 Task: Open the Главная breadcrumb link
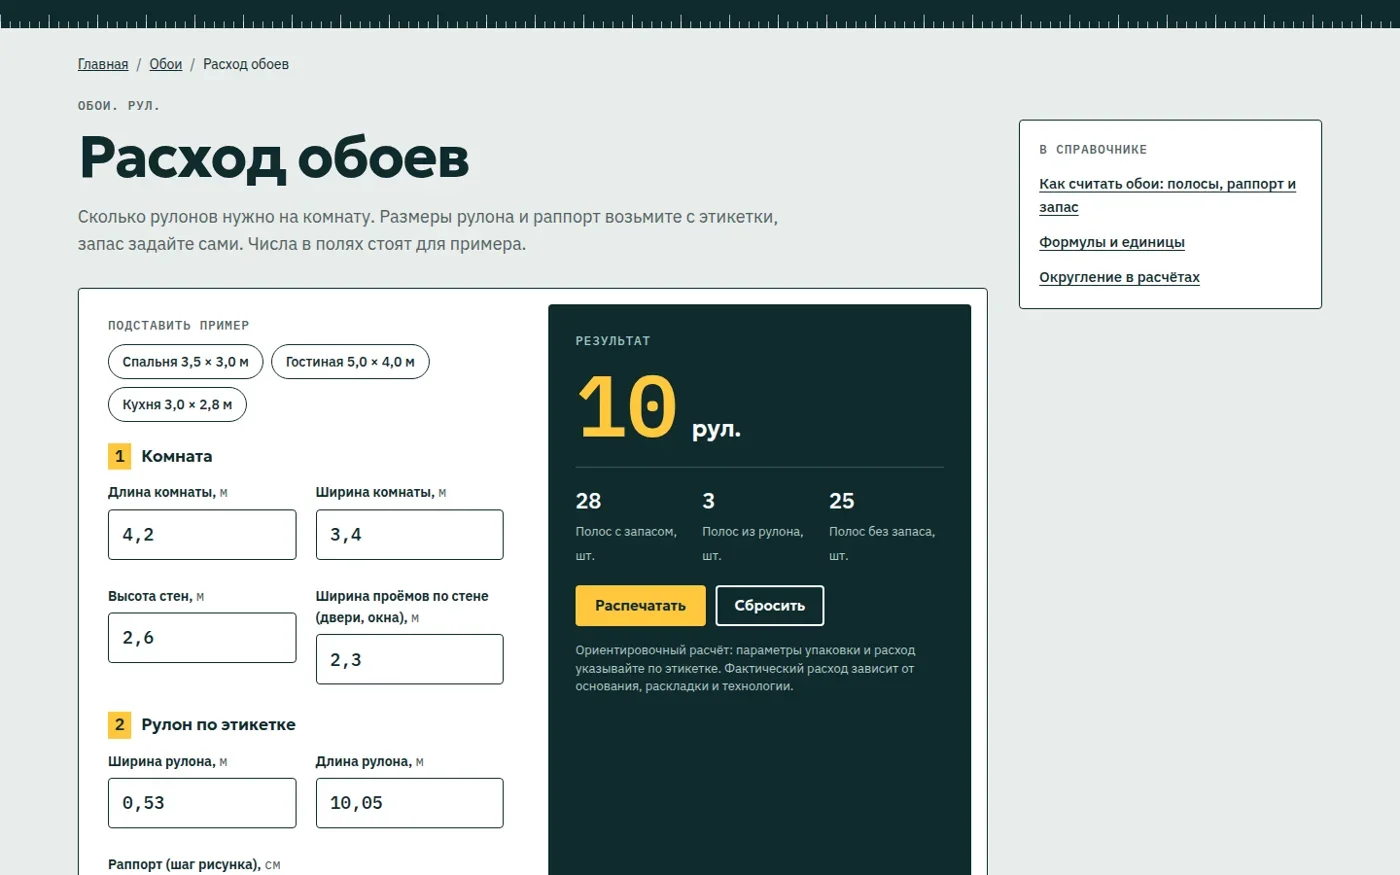(x=103, y=64)
